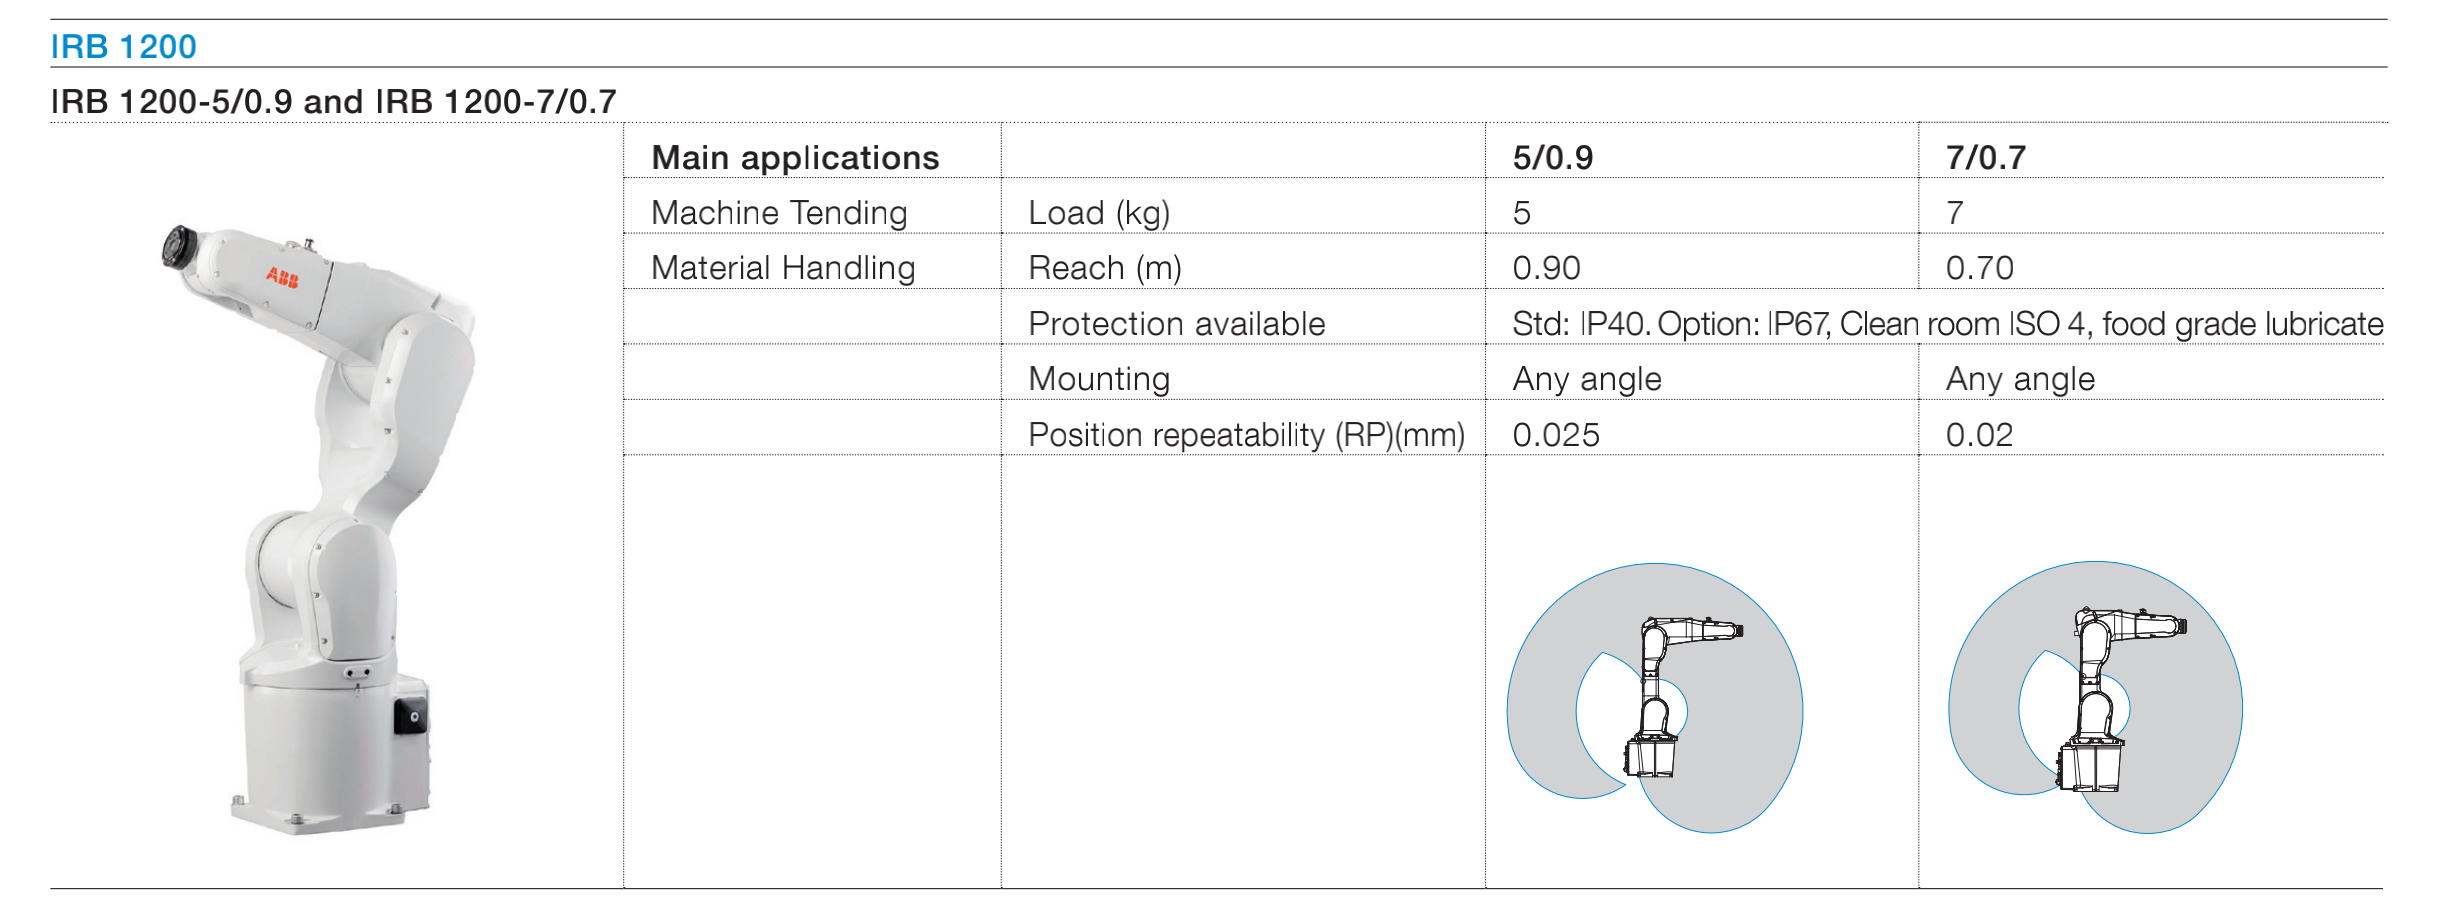Click the 5/0.9 working range diagram
The height and width of the screenshot is (908, 2440).
pos(1655,698)
